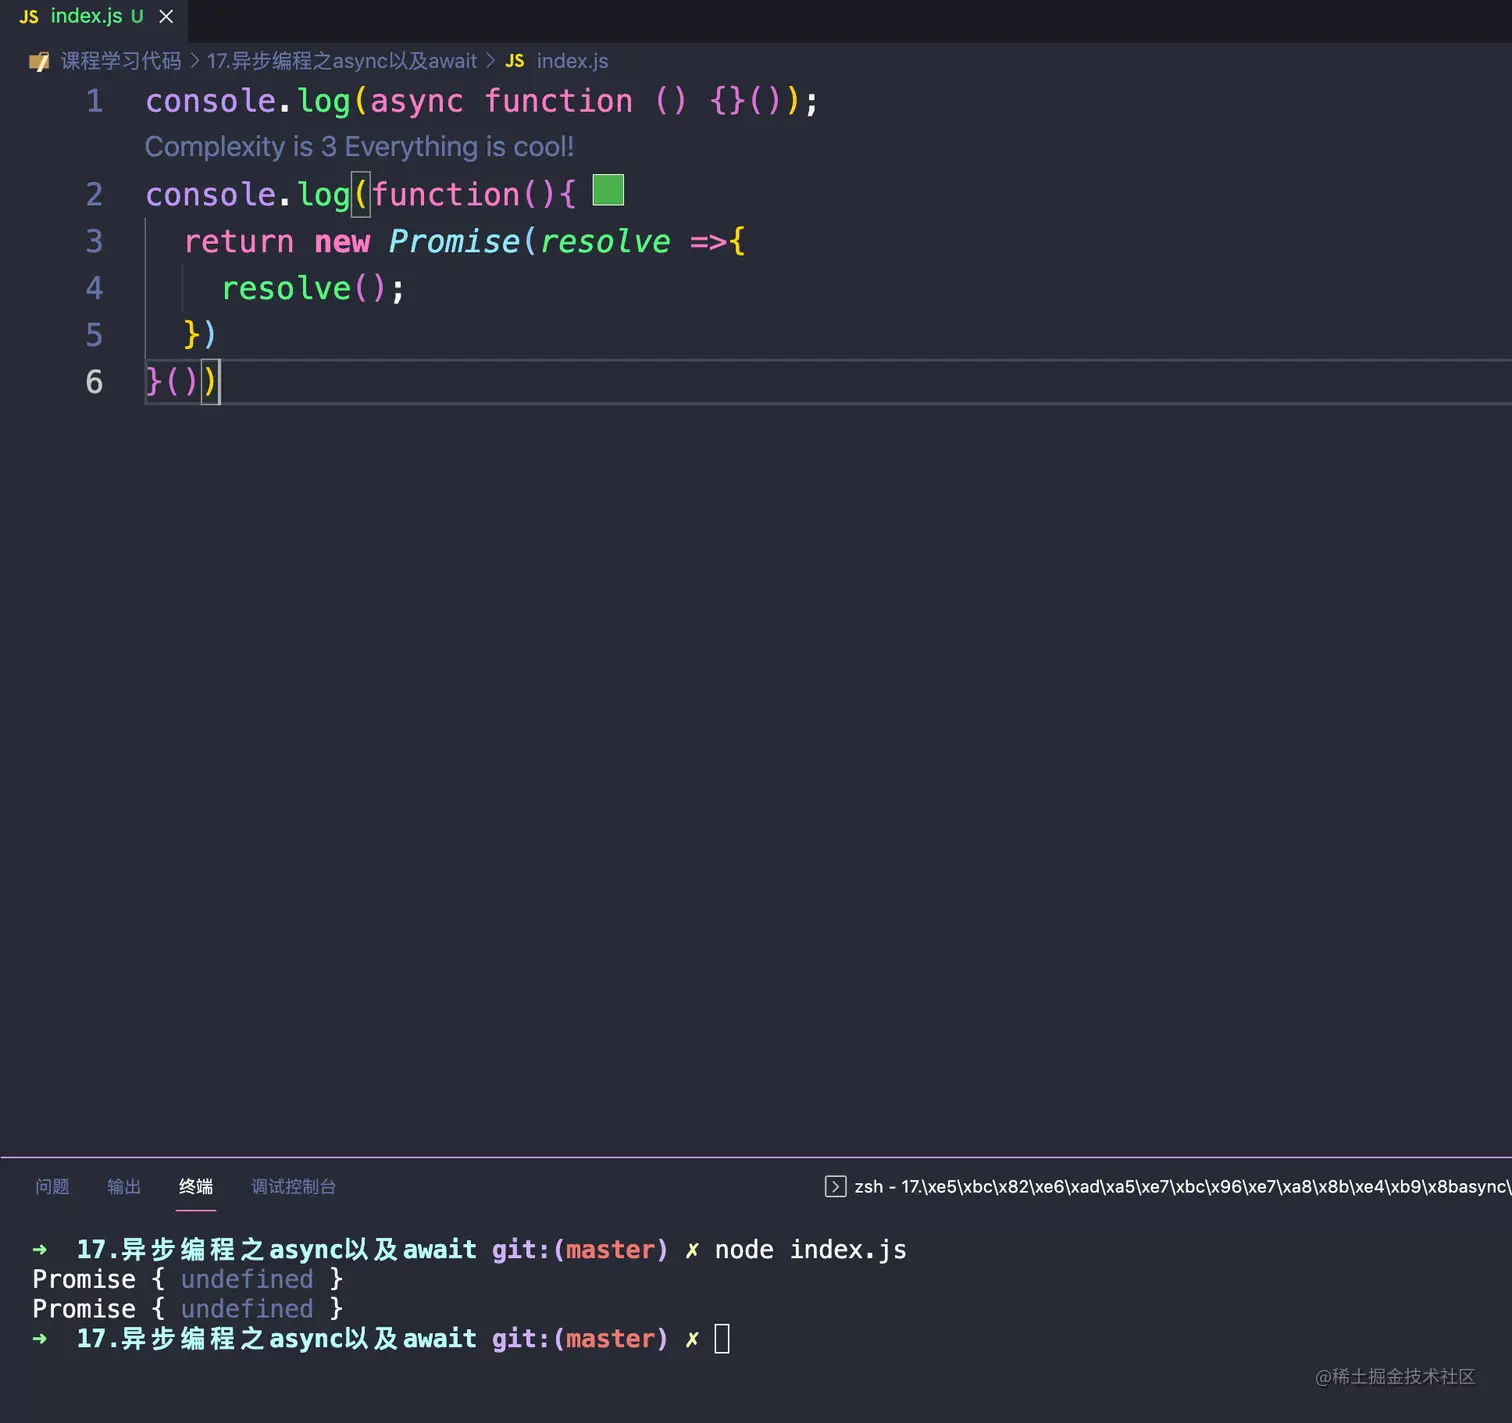Click line number 1 in gutter
Screen dimensions: 1512x1423
(95, 101)
